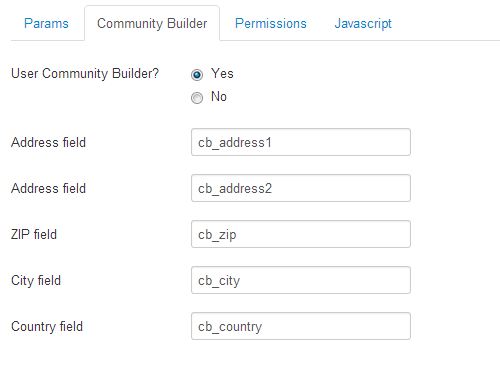Image resolution: width=500 pixels, height=375 pixels.
Task: Choose the No radio button
Action: (197, 98)
